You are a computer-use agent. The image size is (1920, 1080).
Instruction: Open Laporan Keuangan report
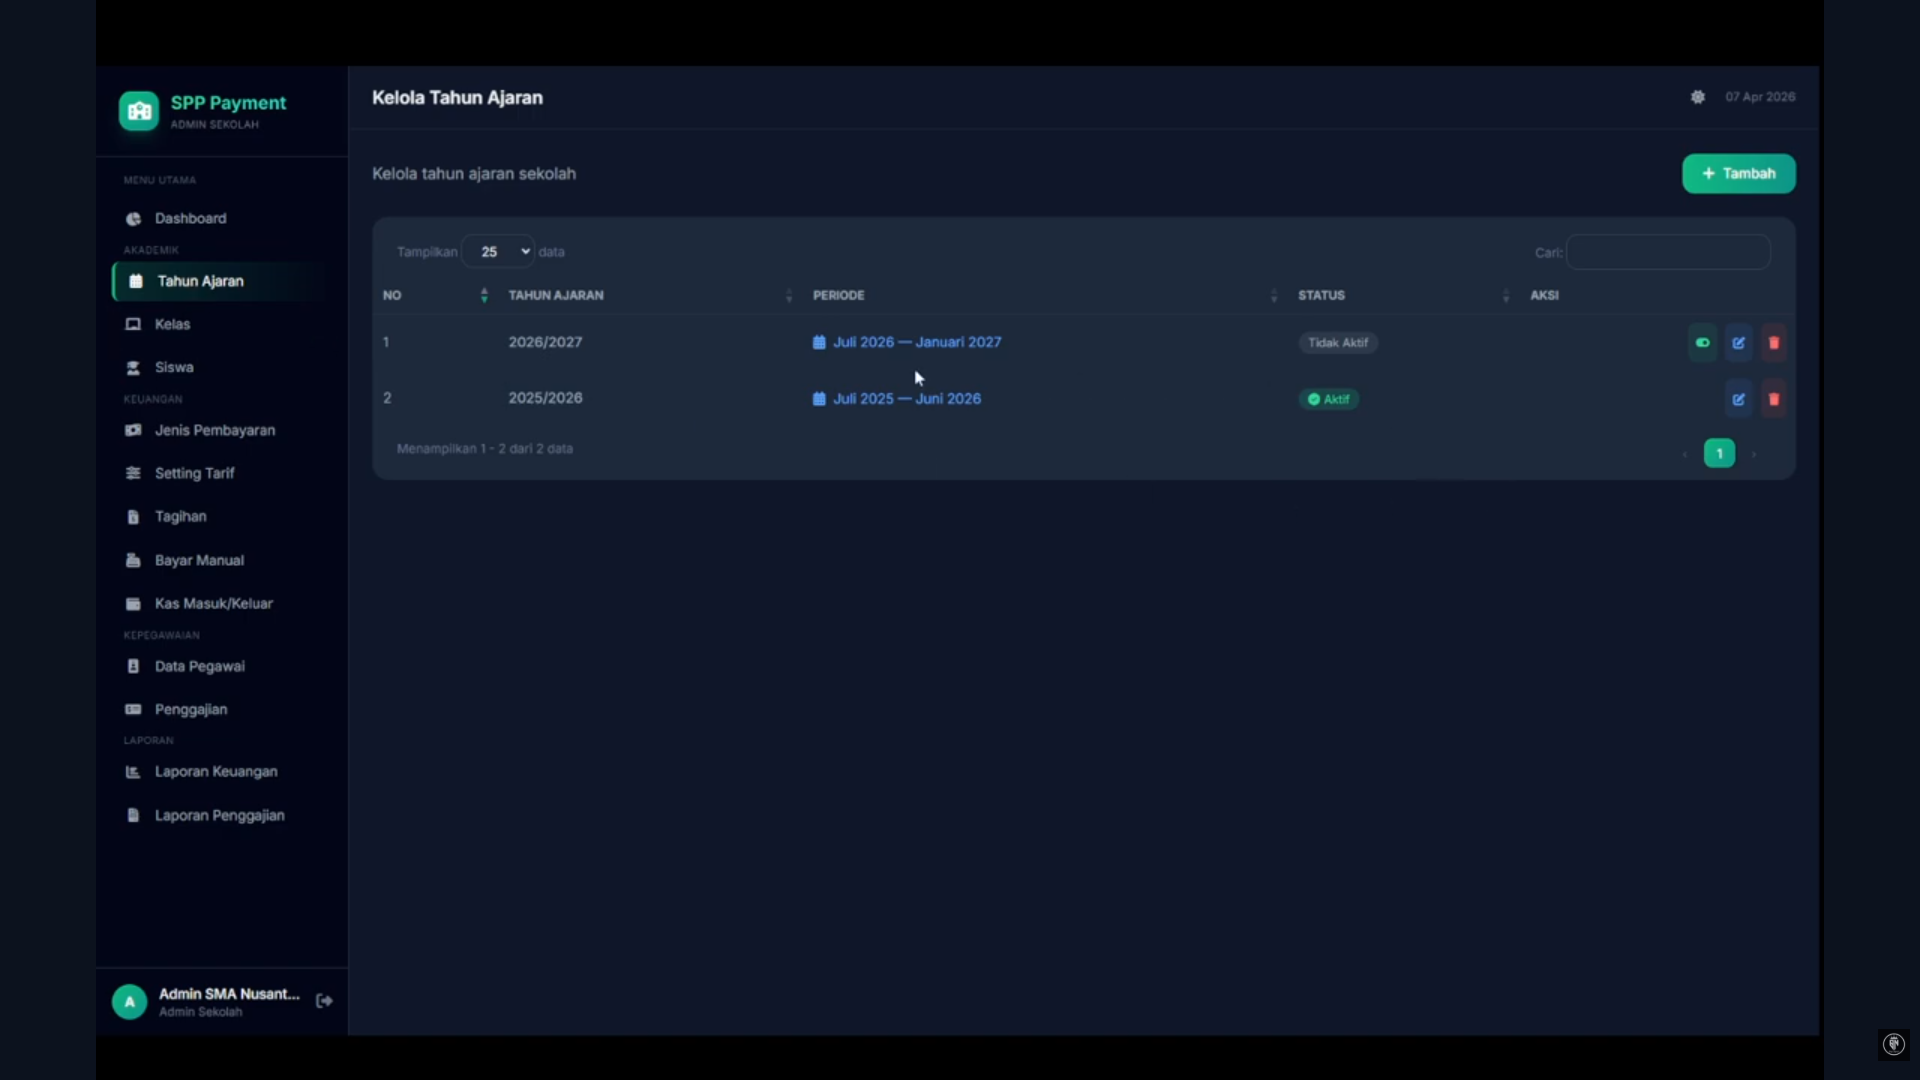216,772
